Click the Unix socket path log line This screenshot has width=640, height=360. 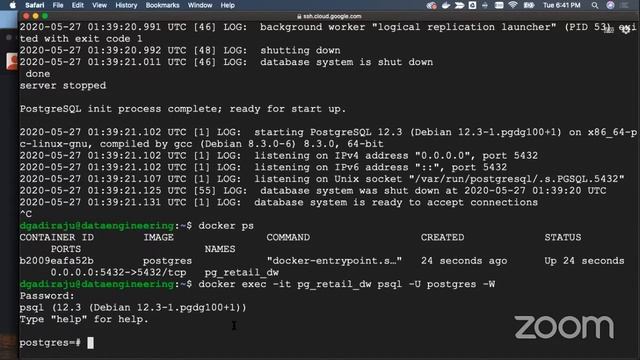pos(322,179)
